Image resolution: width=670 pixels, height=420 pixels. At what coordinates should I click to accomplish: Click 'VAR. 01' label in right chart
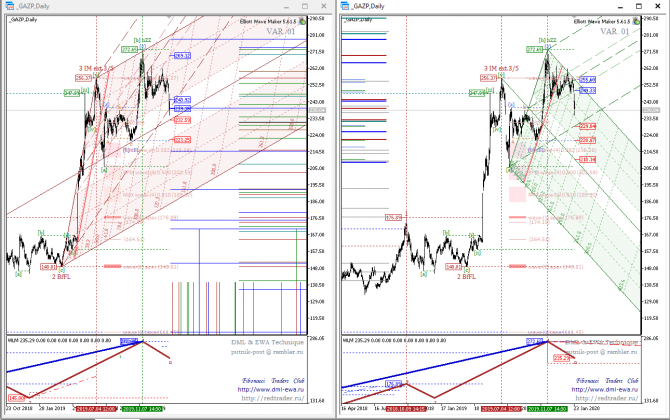coord(615,32)
